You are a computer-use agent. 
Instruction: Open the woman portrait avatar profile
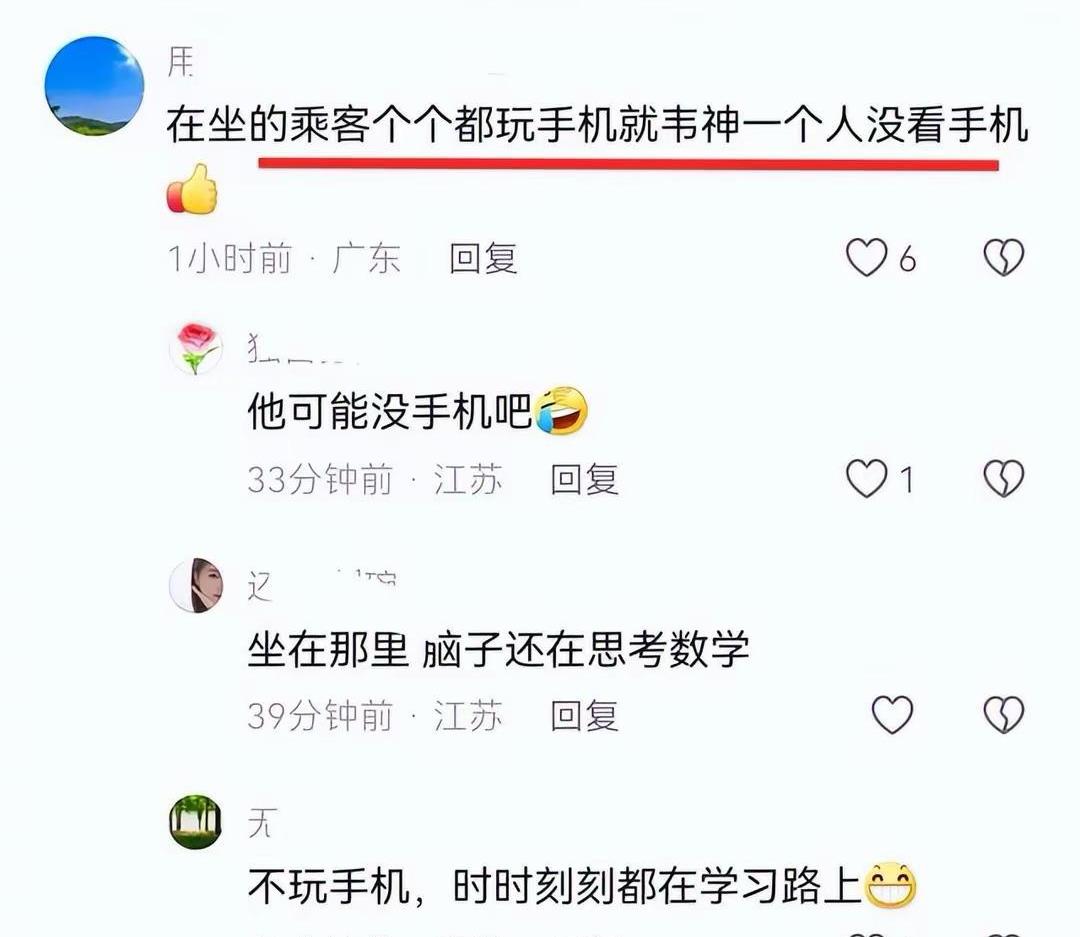coord(196,586)
